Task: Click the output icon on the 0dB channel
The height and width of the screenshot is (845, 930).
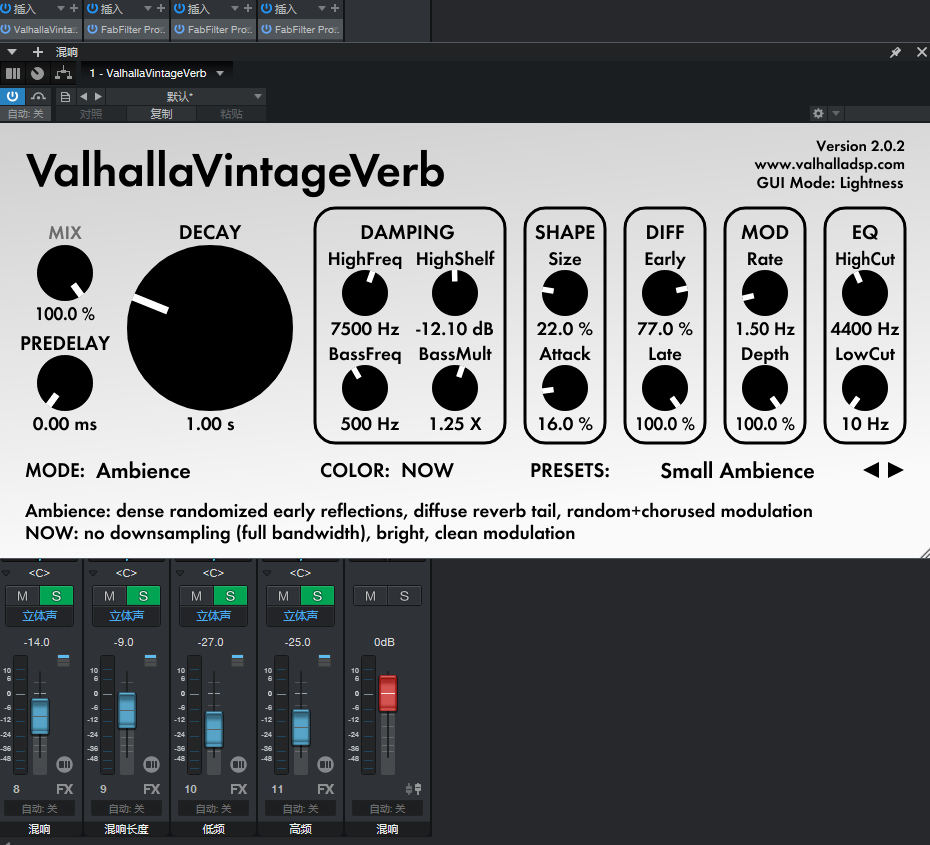Action: click(413, 789)
